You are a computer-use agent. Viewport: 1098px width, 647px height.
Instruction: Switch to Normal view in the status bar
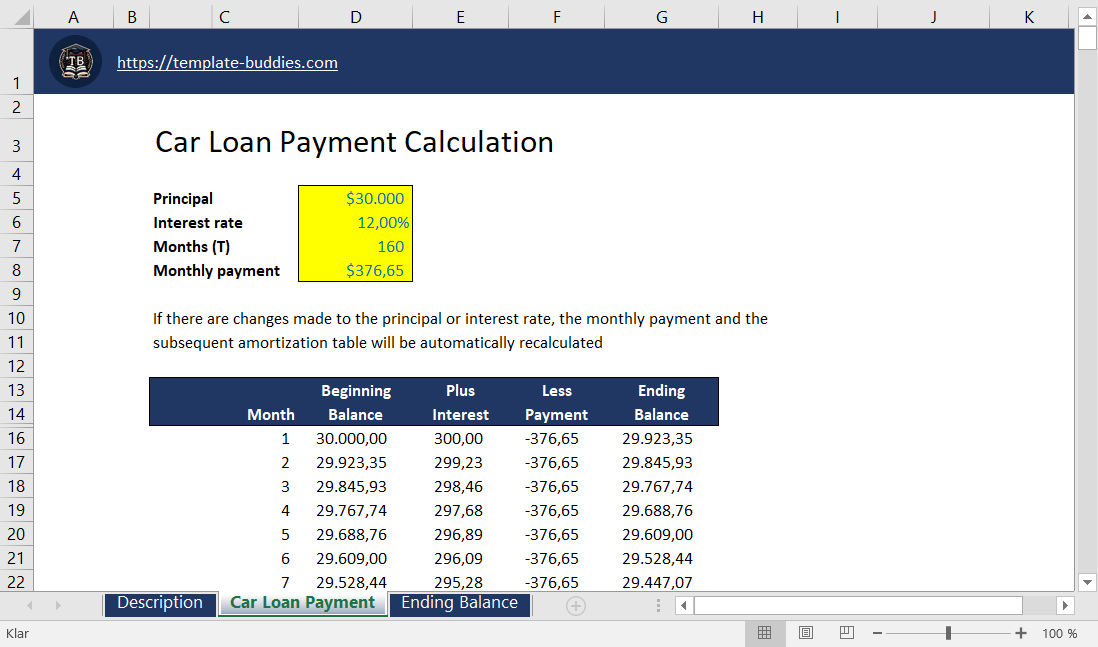(766, 633)
